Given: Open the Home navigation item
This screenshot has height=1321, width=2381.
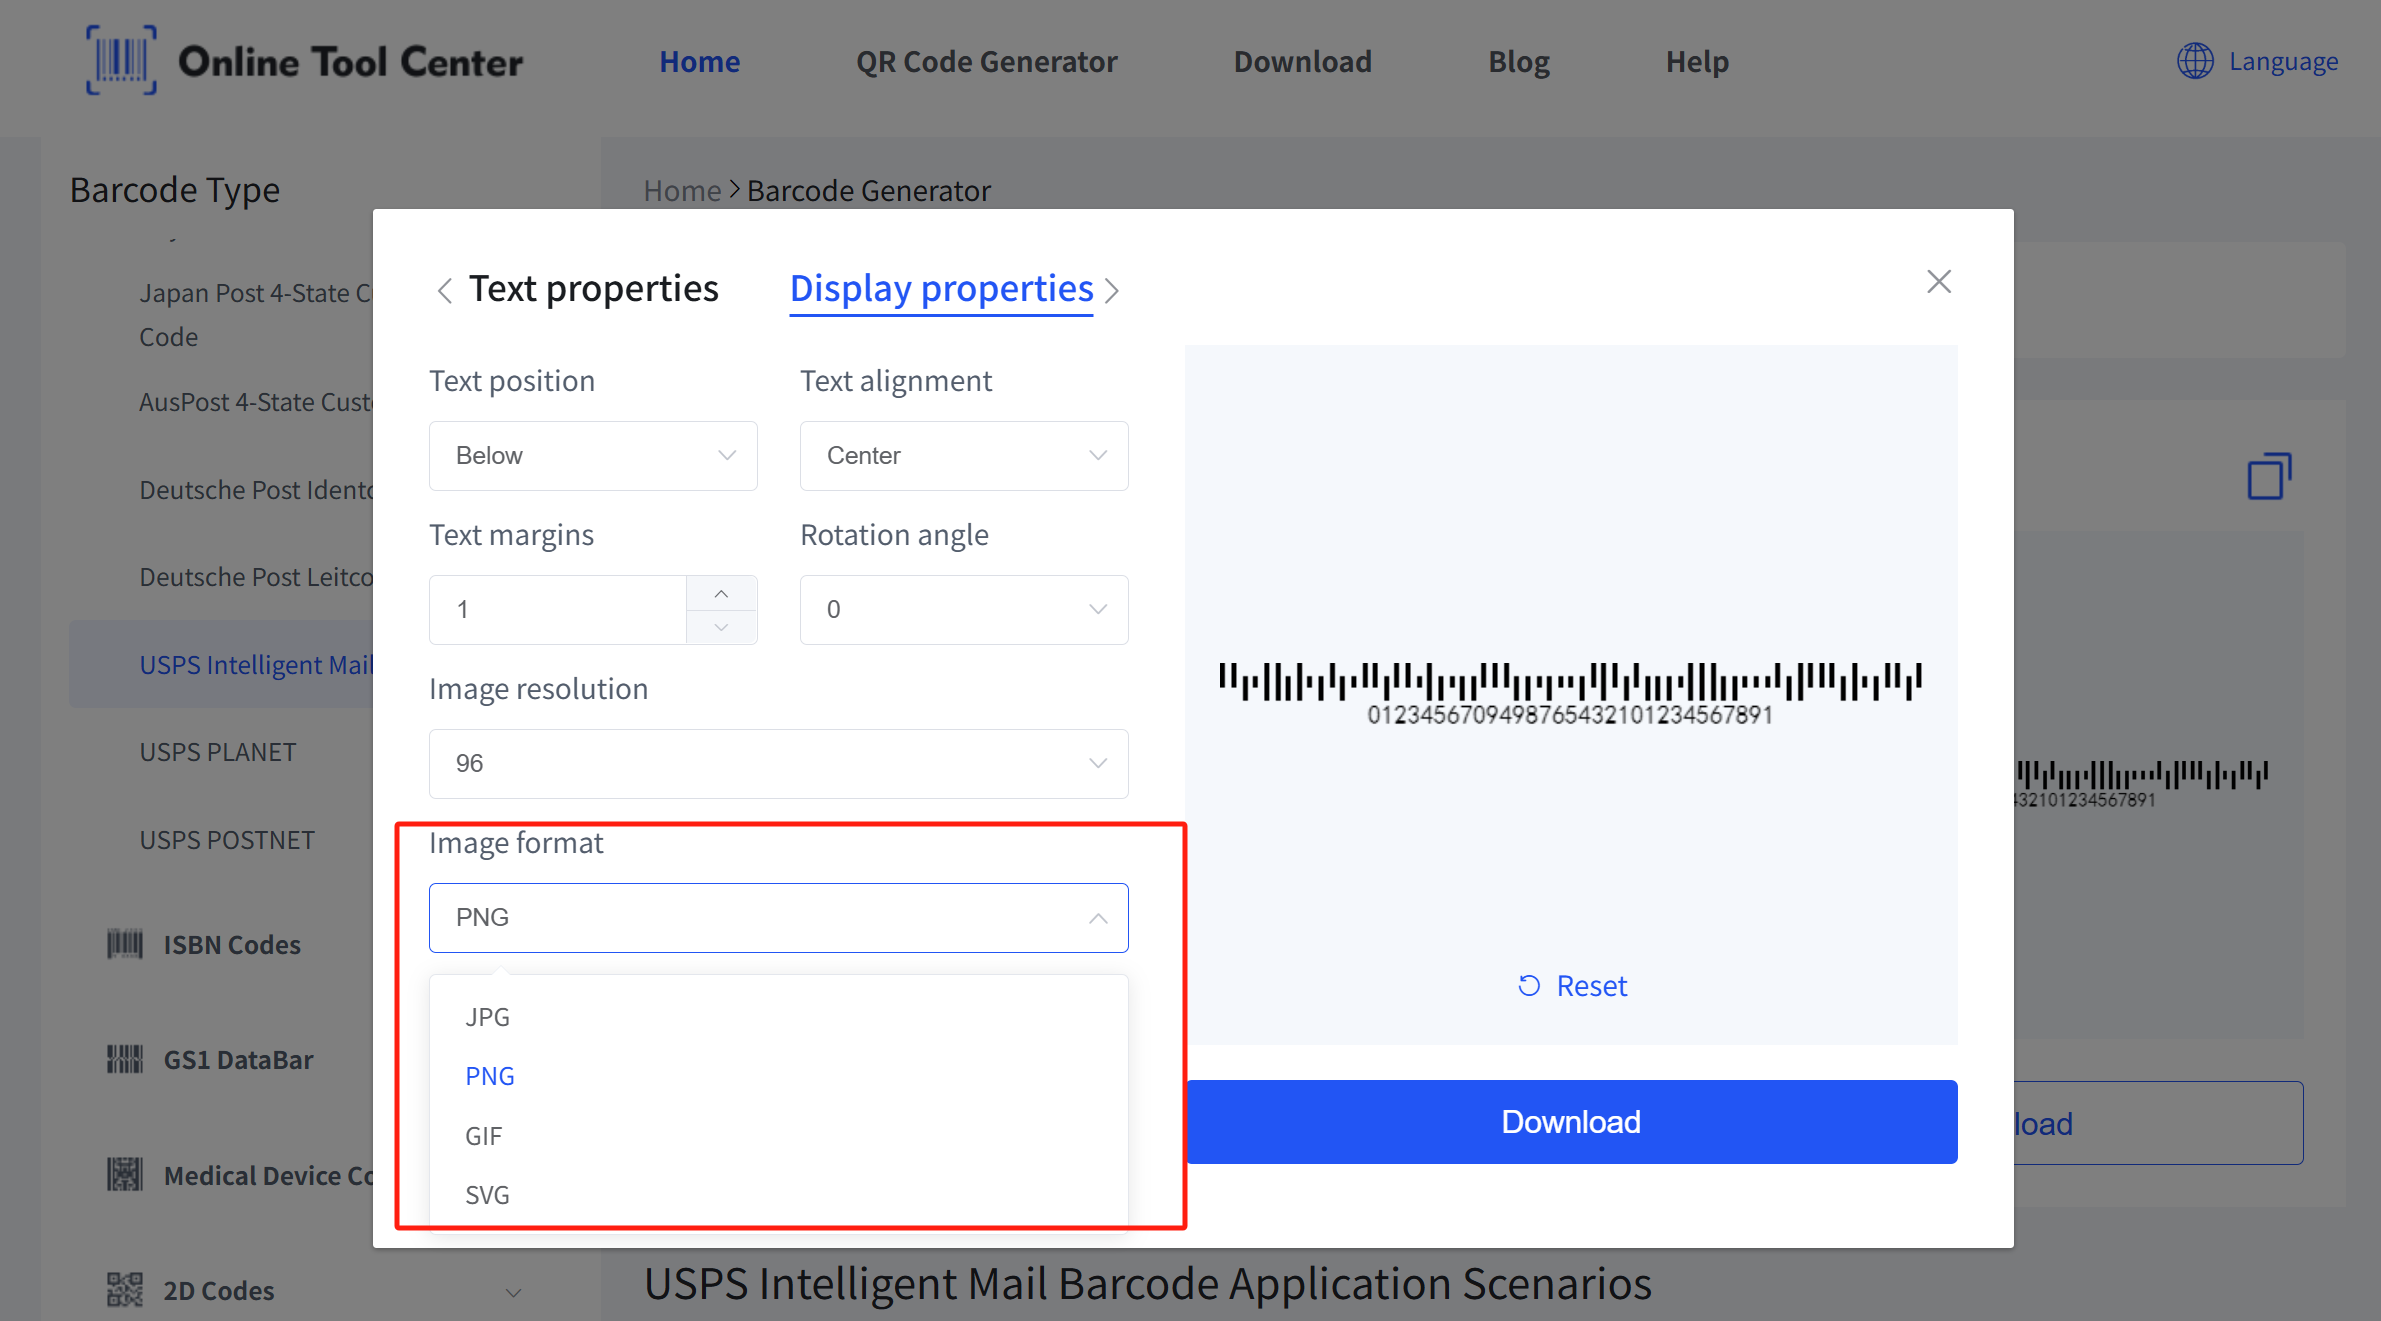Looking at the screenshot, I should (x=699, y=62).
